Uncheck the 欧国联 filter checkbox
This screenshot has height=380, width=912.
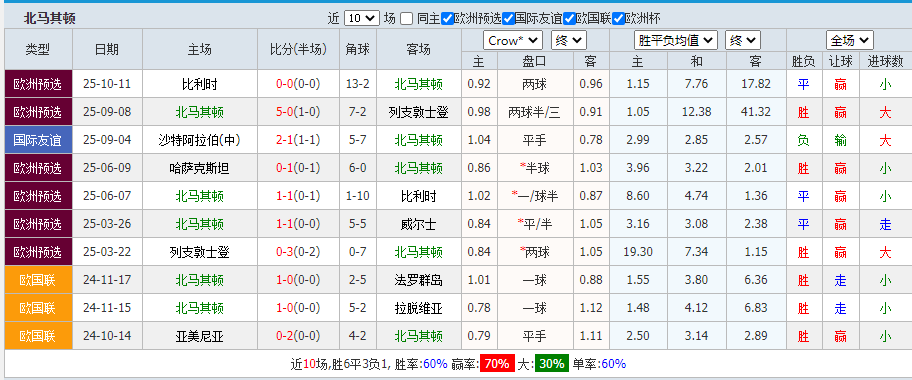pos(569,18)
